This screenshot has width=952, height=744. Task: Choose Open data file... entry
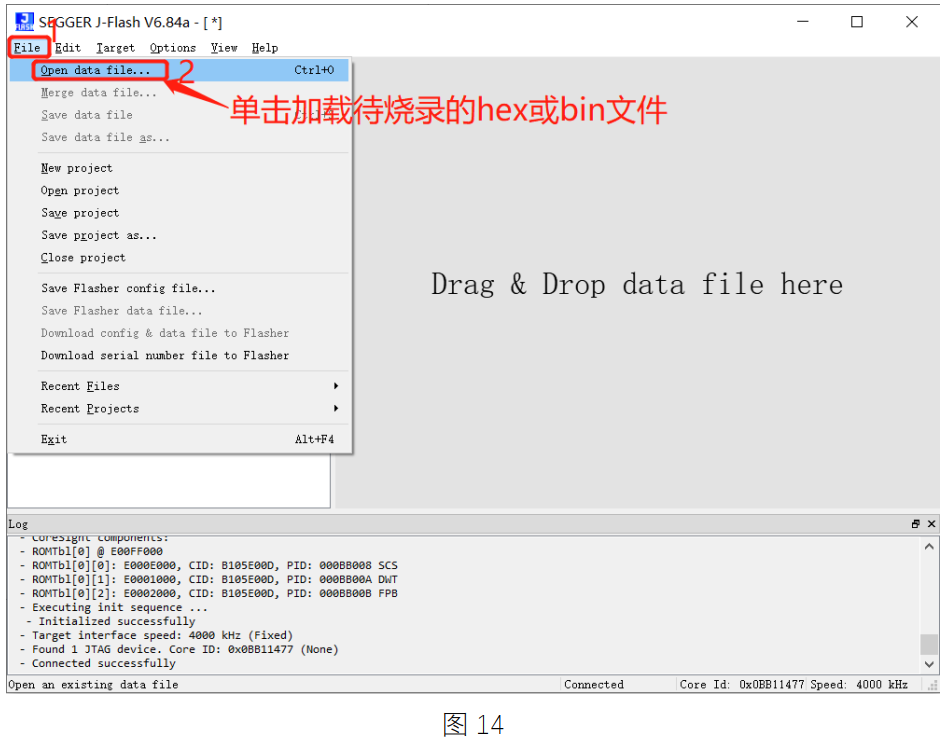click(179, 70)
